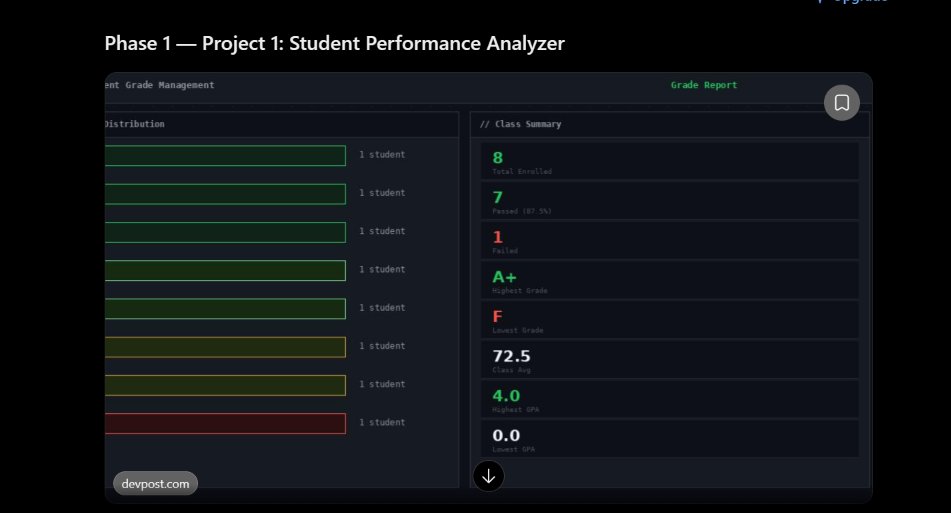This screenshot has height=513, width=951.
Task: Click the bookmark icon on the project image
Action: [841, 102]
